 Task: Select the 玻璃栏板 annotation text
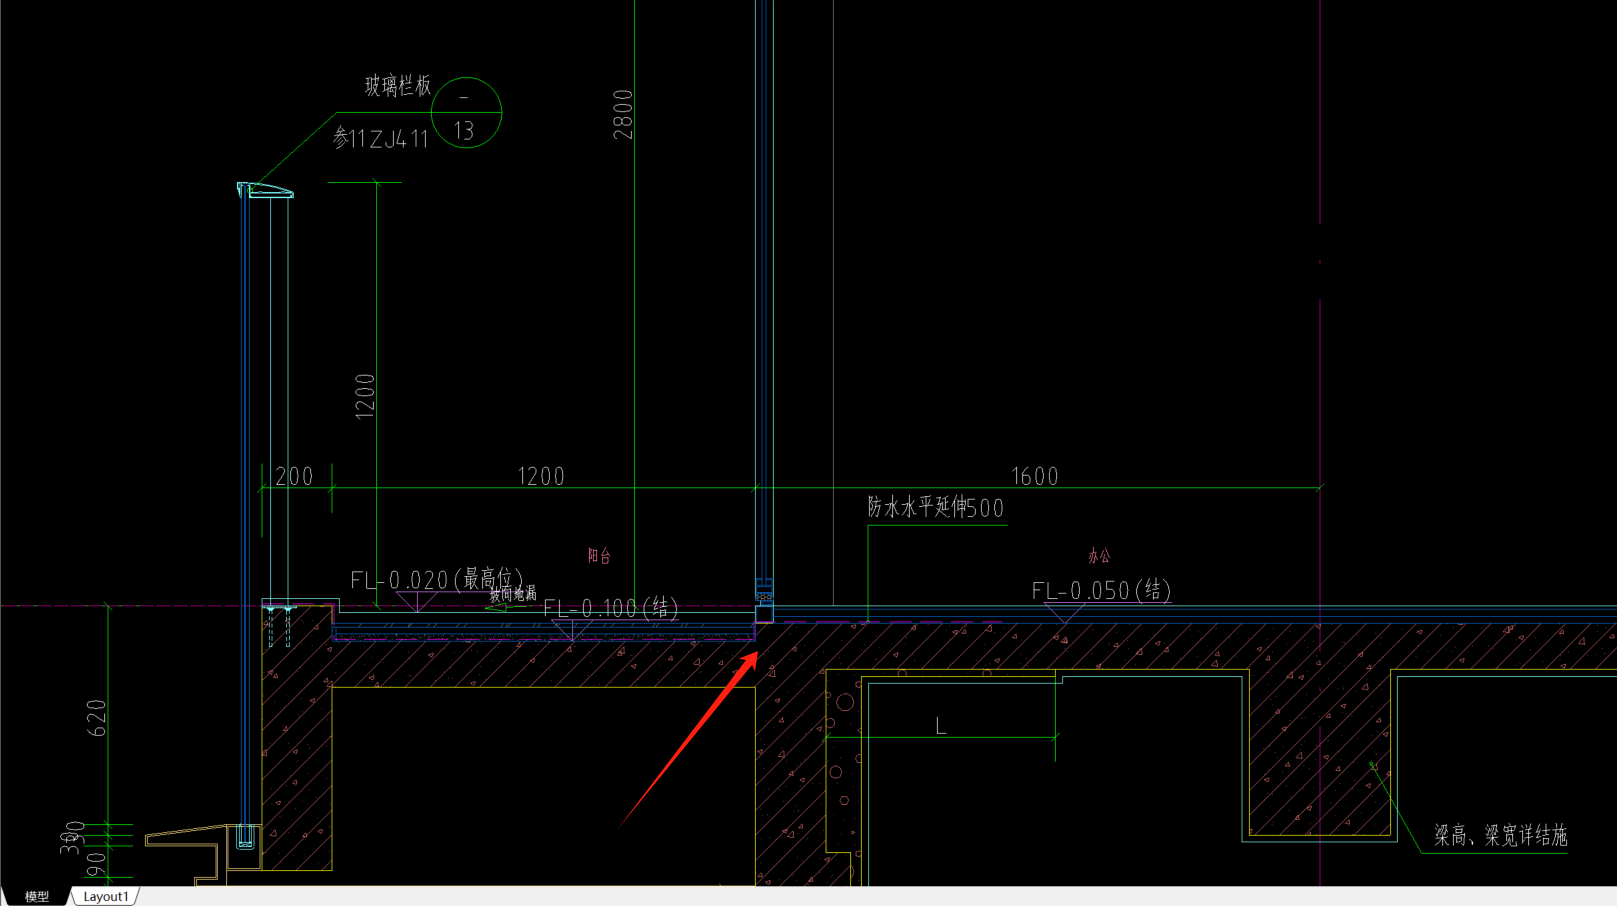398,86
